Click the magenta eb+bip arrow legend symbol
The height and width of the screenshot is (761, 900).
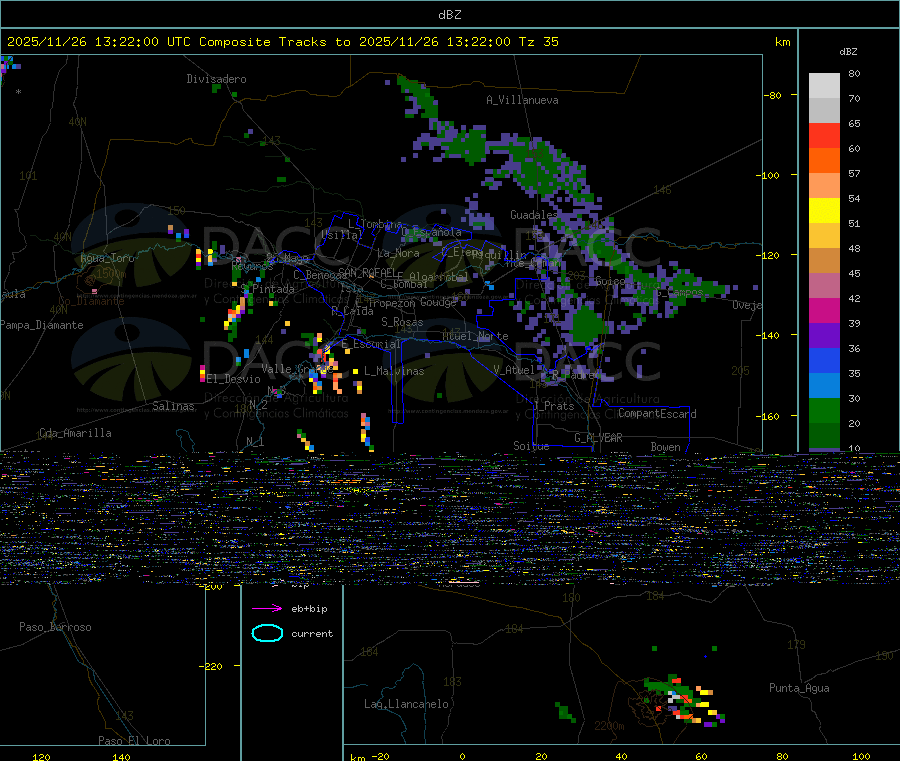267,608
